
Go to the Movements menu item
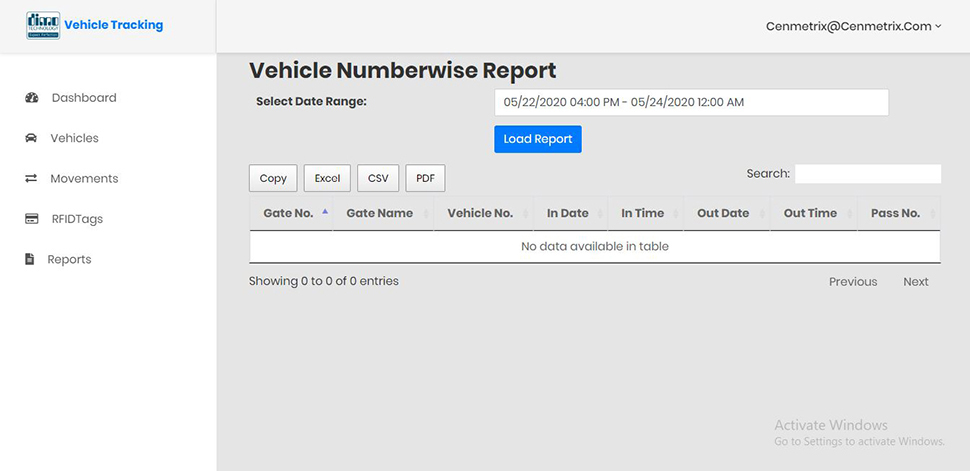84,178
